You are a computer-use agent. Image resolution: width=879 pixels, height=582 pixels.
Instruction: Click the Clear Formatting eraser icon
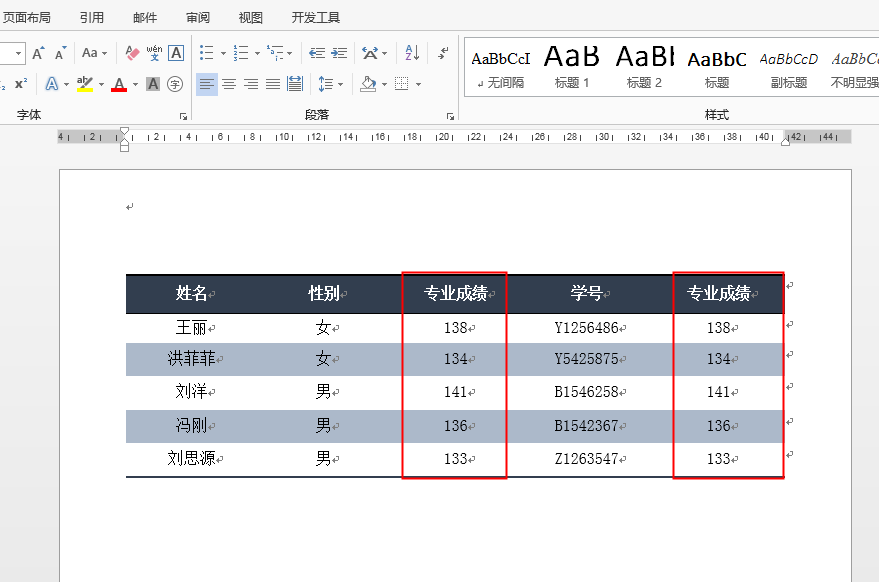coord(132,53)
